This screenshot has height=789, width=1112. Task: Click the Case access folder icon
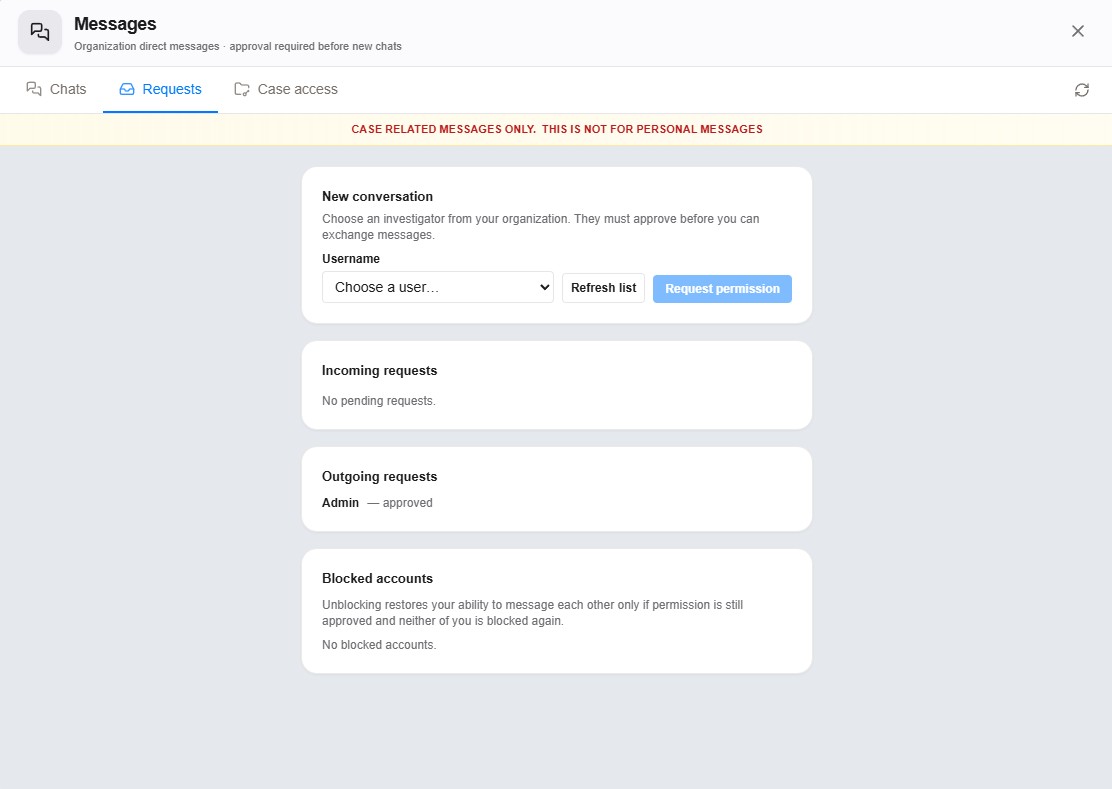point(242,89)
